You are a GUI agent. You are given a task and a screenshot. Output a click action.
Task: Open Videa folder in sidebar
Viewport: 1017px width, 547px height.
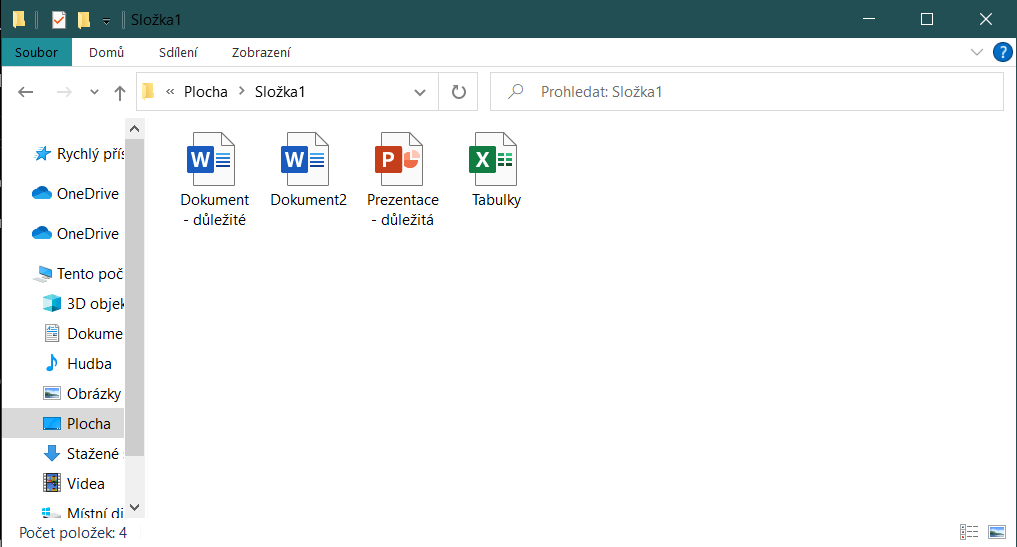point(74,483)
